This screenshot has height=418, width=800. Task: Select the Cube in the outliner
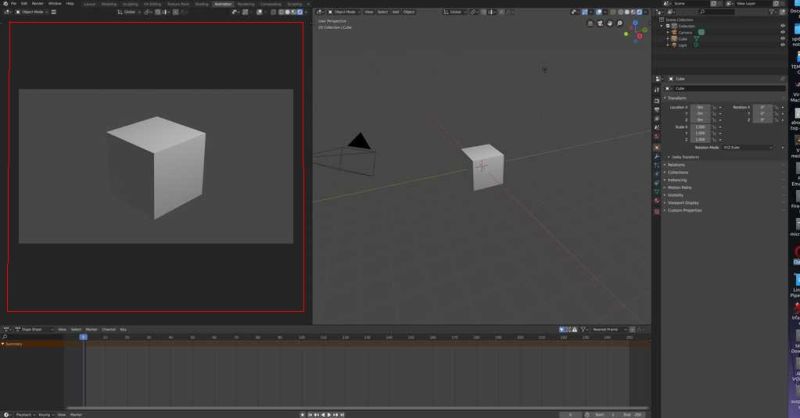coord(683,39)
